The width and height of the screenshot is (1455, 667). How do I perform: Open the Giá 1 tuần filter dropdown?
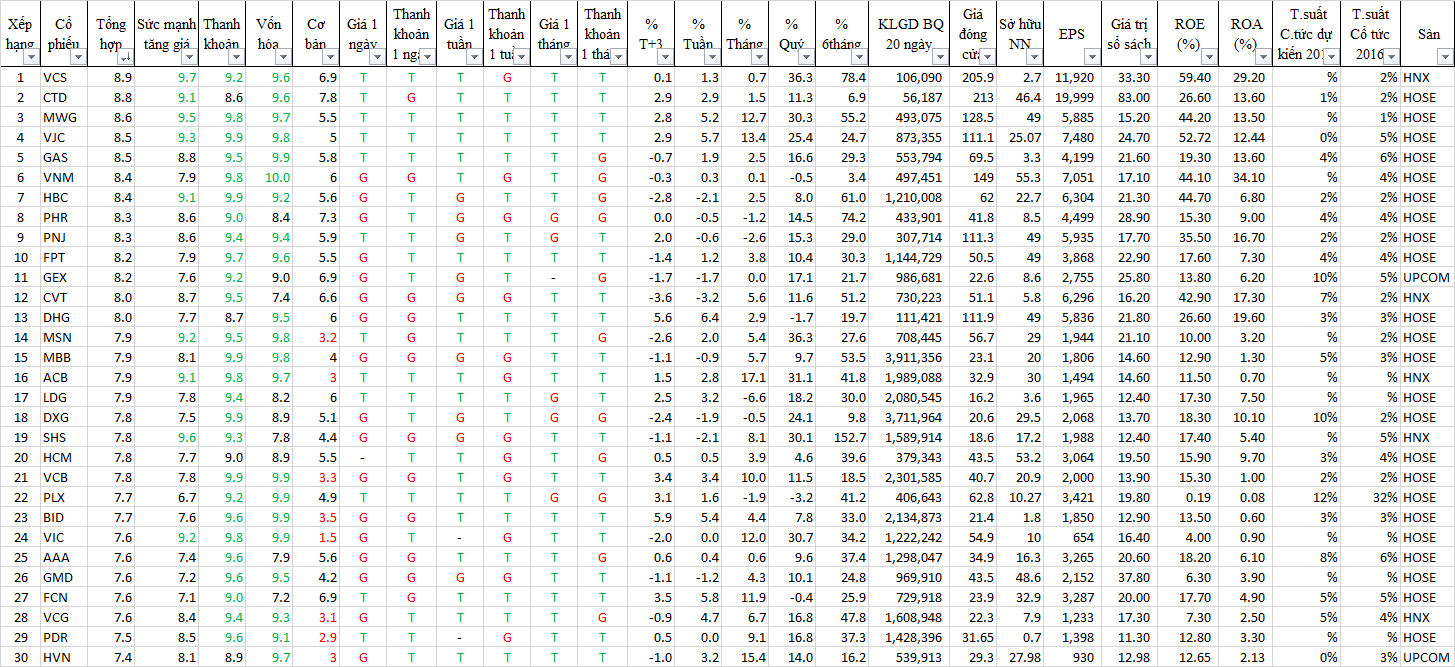point(473,58)
